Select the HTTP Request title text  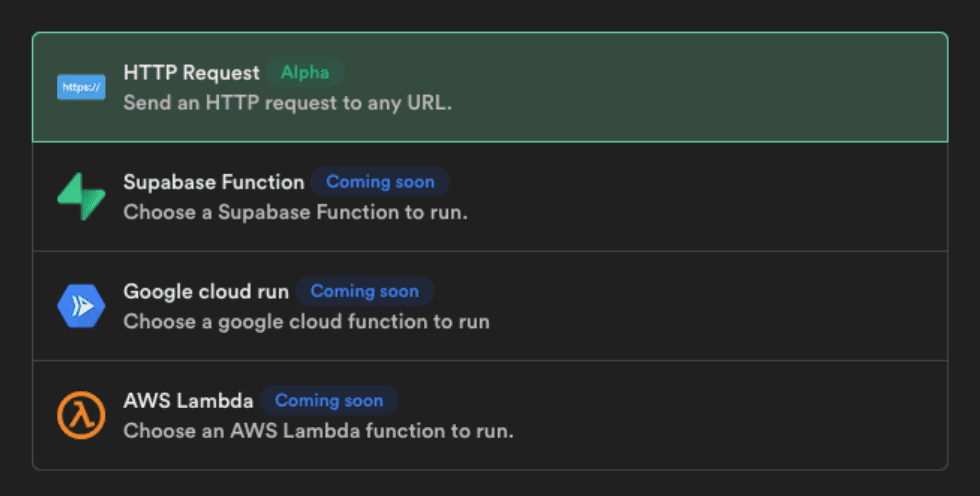click(x=191, y=73)
